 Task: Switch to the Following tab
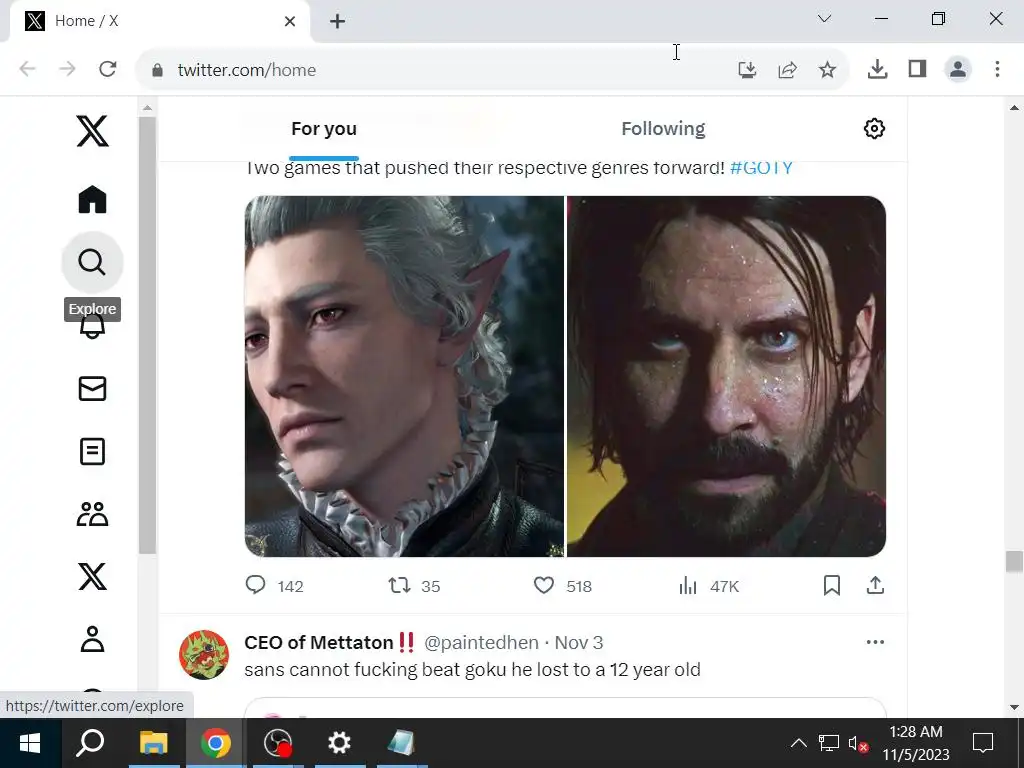coord(663,129)
